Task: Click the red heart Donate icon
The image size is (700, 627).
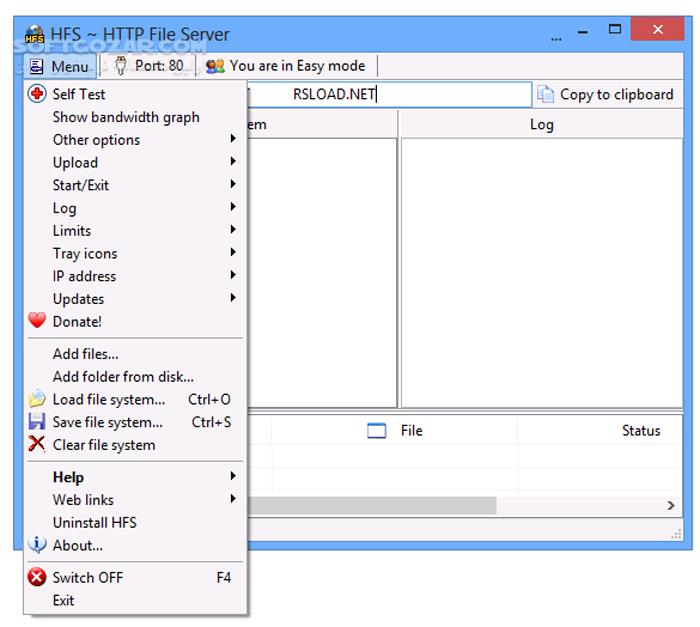Action: (37, 320)
